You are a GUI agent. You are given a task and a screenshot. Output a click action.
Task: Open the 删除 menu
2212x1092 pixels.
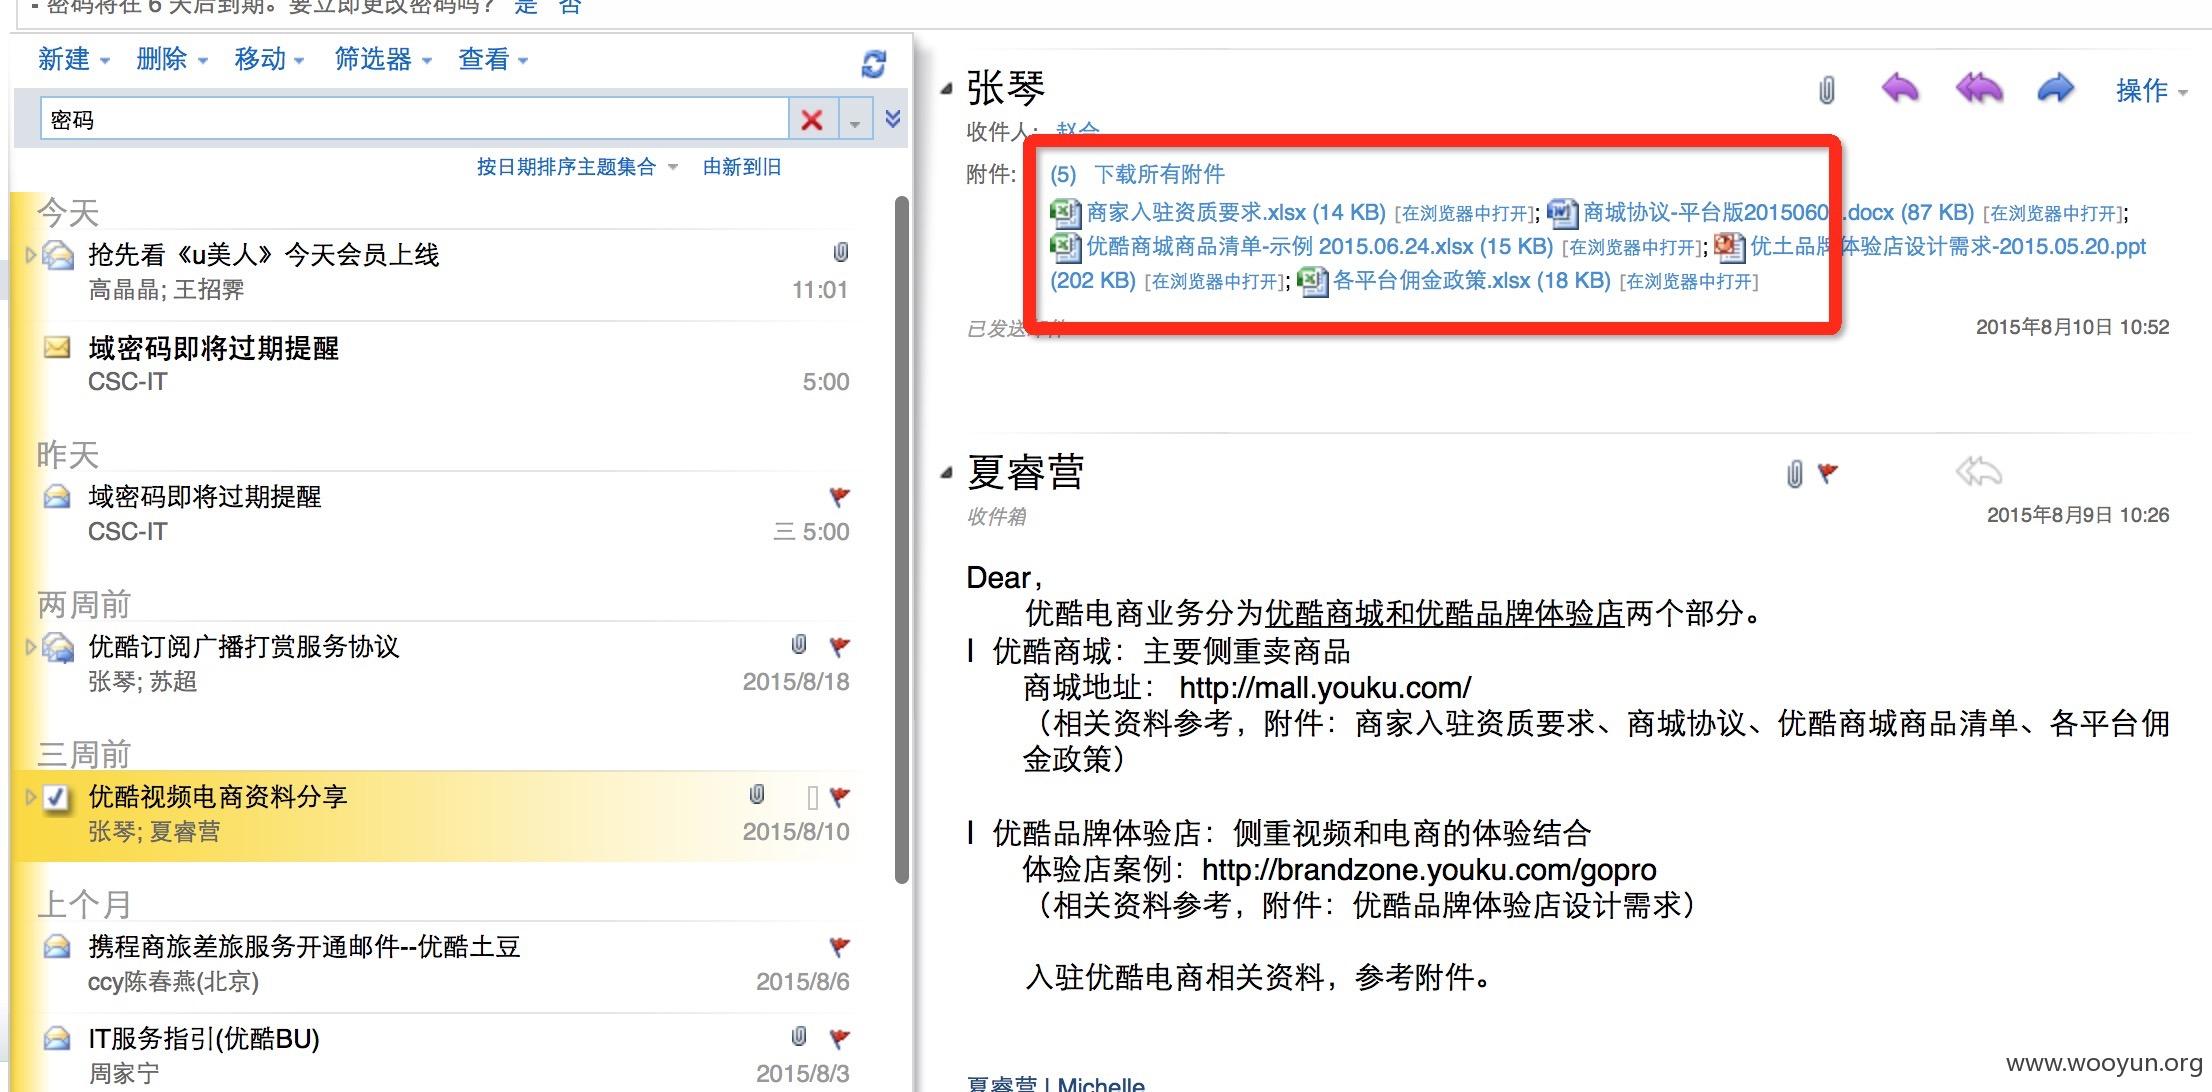171,59
